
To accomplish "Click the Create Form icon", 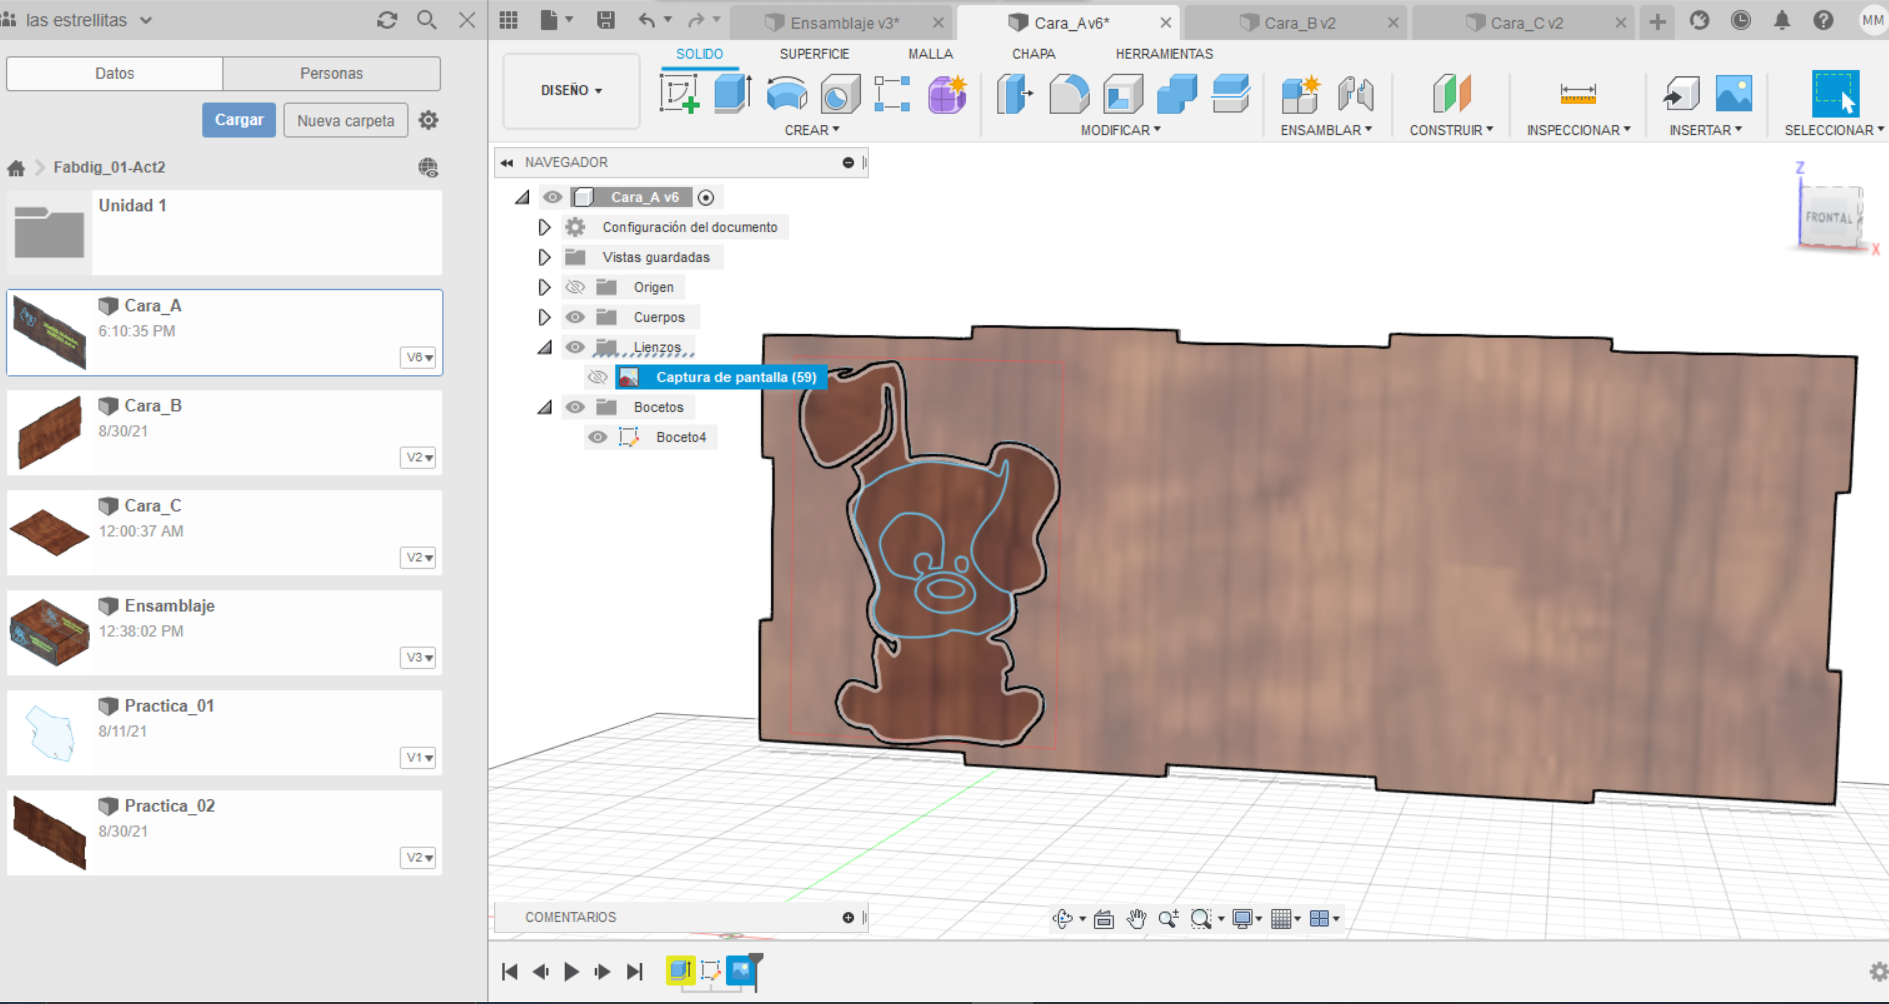I will click(947, 94).
